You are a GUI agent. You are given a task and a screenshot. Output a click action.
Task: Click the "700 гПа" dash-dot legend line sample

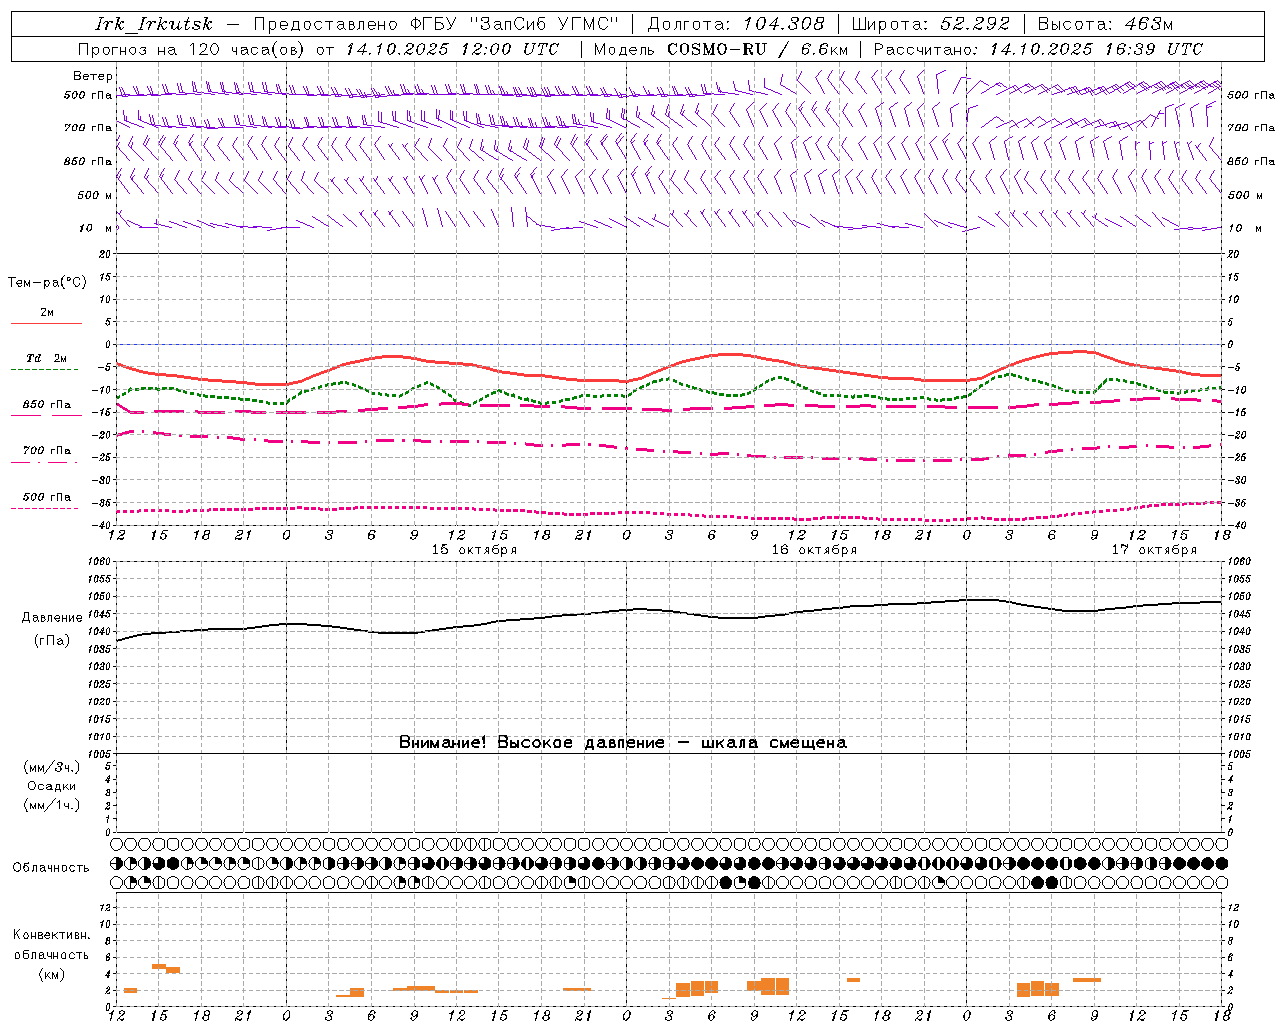[x=44, y=462]
